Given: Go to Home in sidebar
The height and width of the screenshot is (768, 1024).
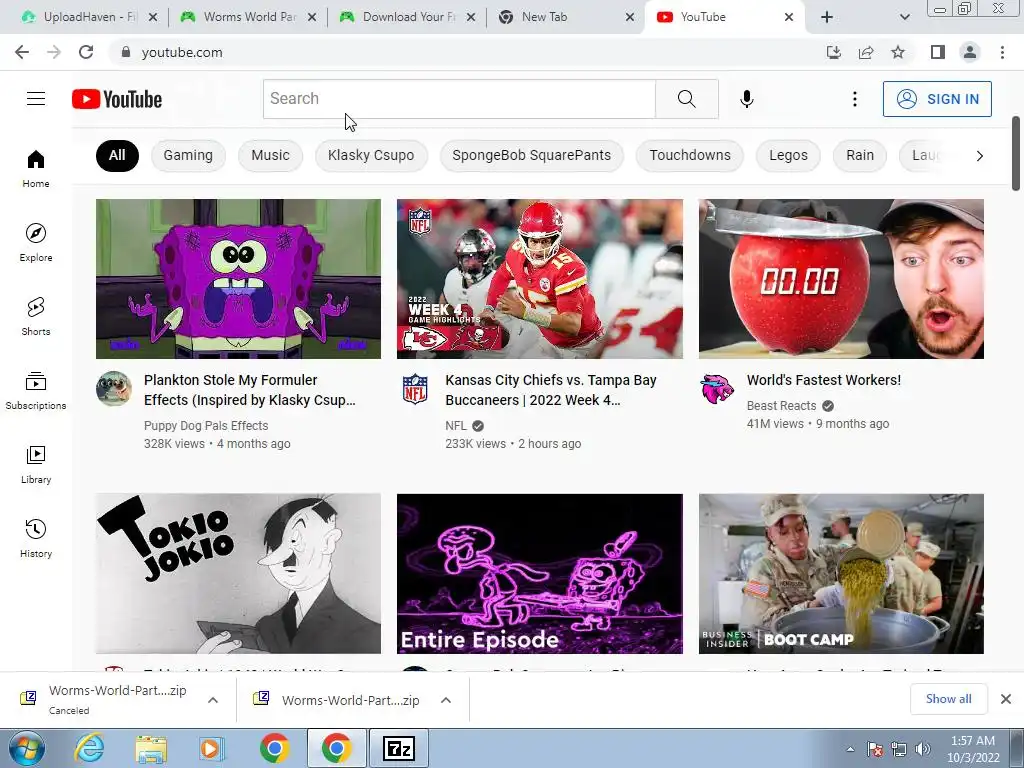Looking at the screenshot, I should pos(36,168).
